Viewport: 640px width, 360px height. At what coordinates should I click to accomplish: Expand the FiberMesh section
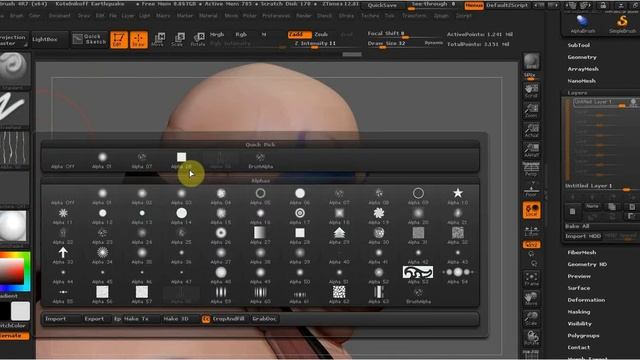[582, 252]
